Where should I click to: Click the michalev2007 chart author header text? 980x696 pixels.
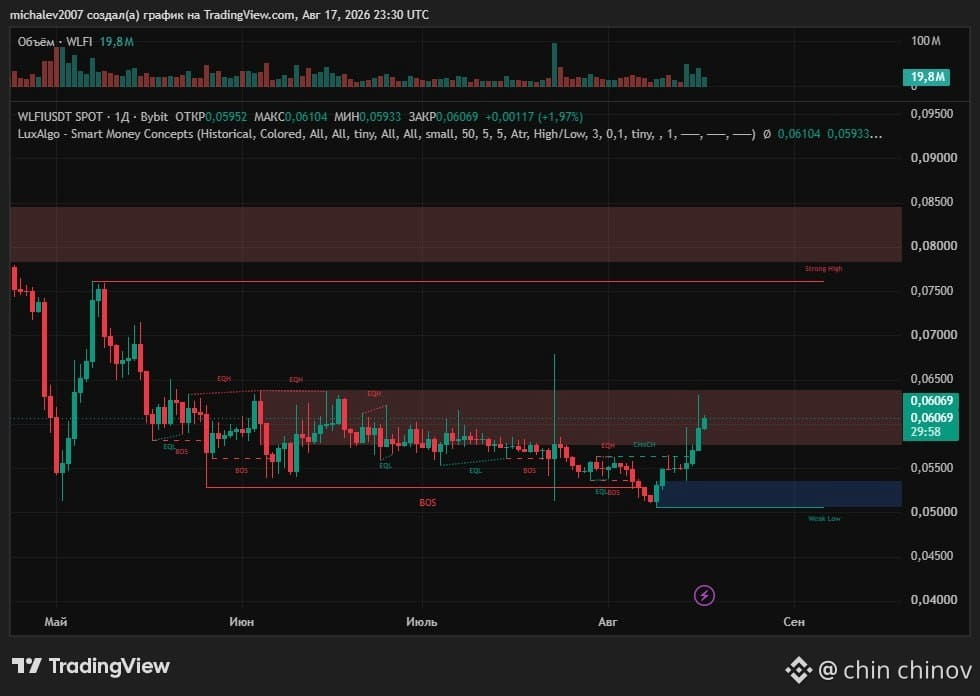[219, 14]
